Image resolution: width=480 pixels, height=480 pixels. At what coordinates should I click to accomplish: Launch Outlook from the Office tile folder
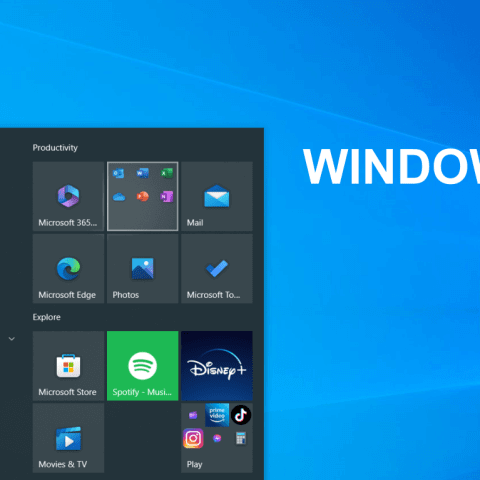[x=119, y=173]
